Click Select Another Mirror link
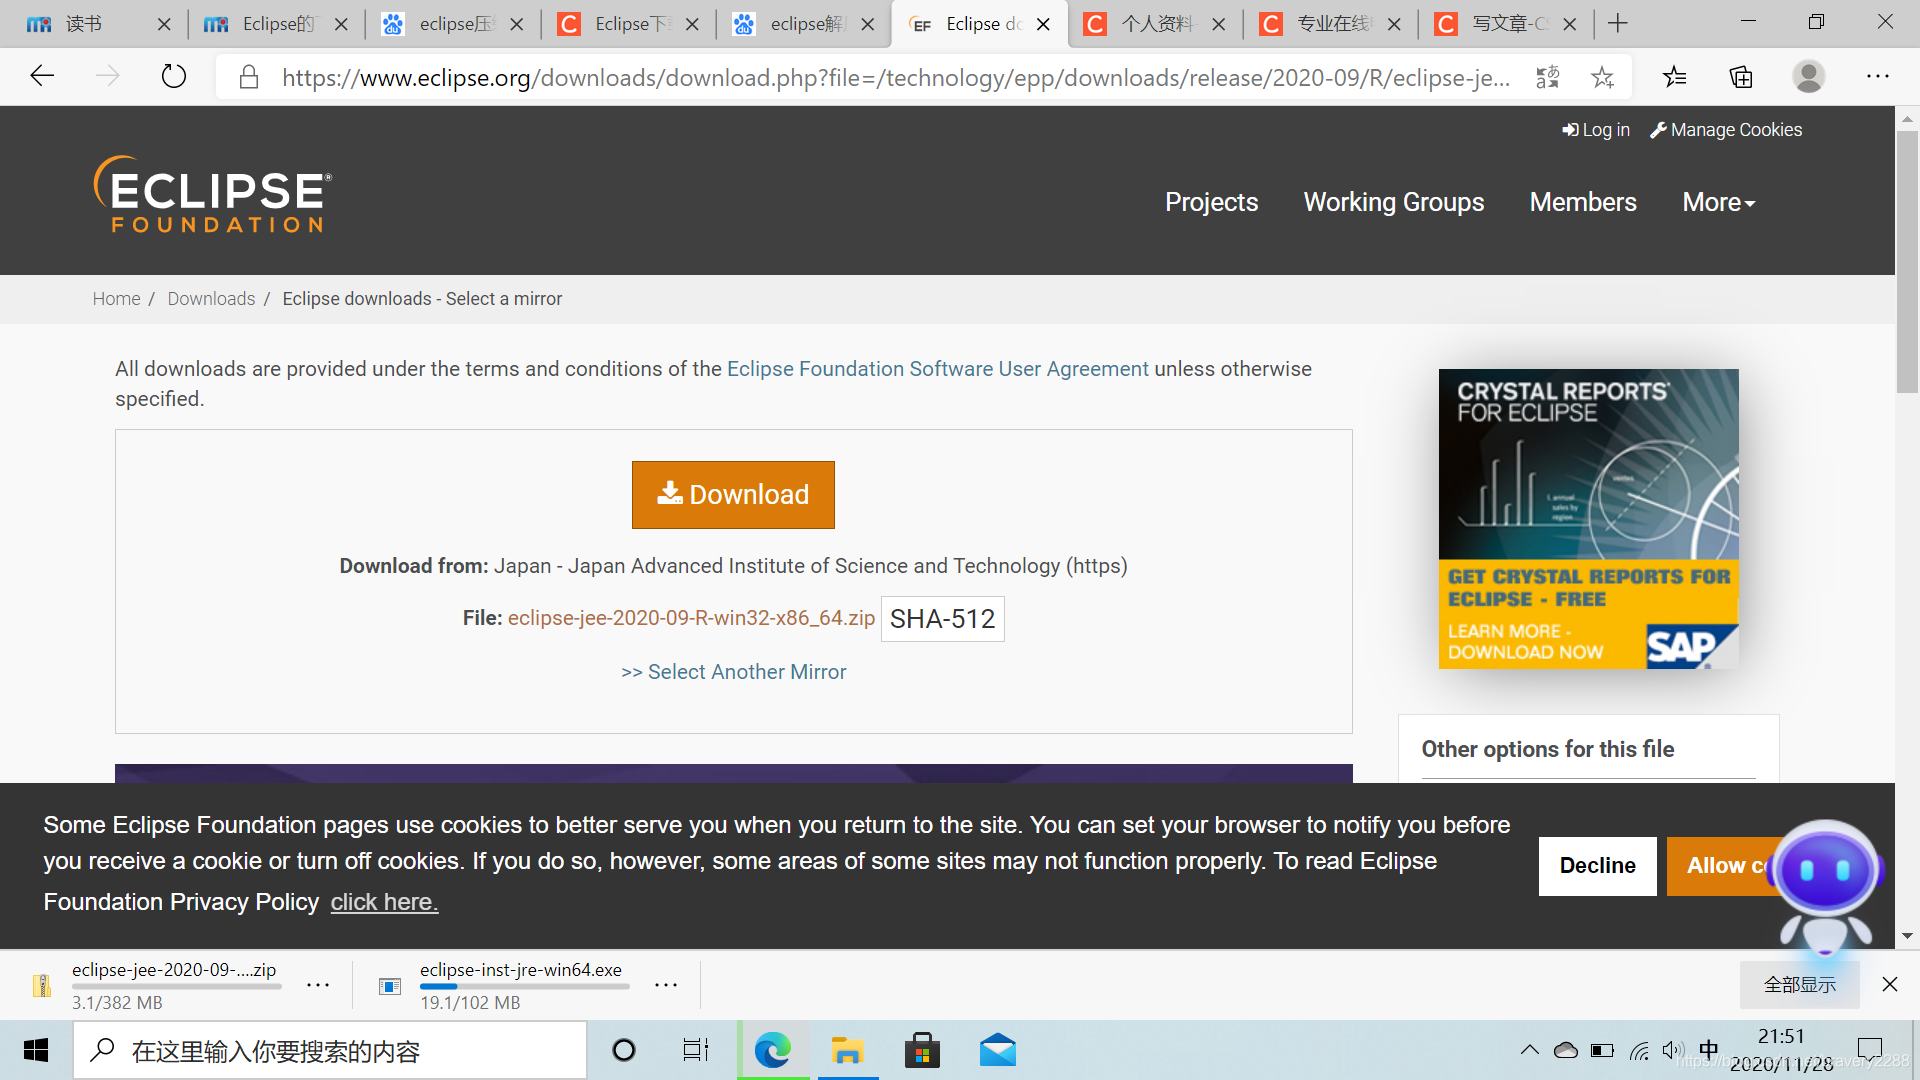 pyautogui.click(x=733, y=672)
